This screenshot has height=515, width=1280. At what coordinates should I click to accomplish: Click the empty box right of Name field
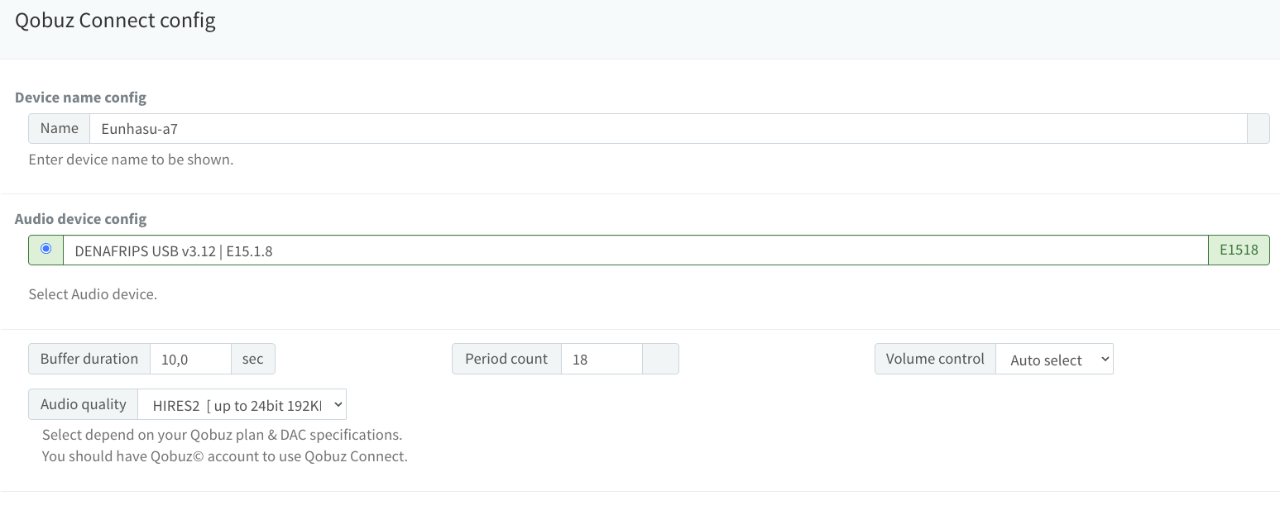1258,128
